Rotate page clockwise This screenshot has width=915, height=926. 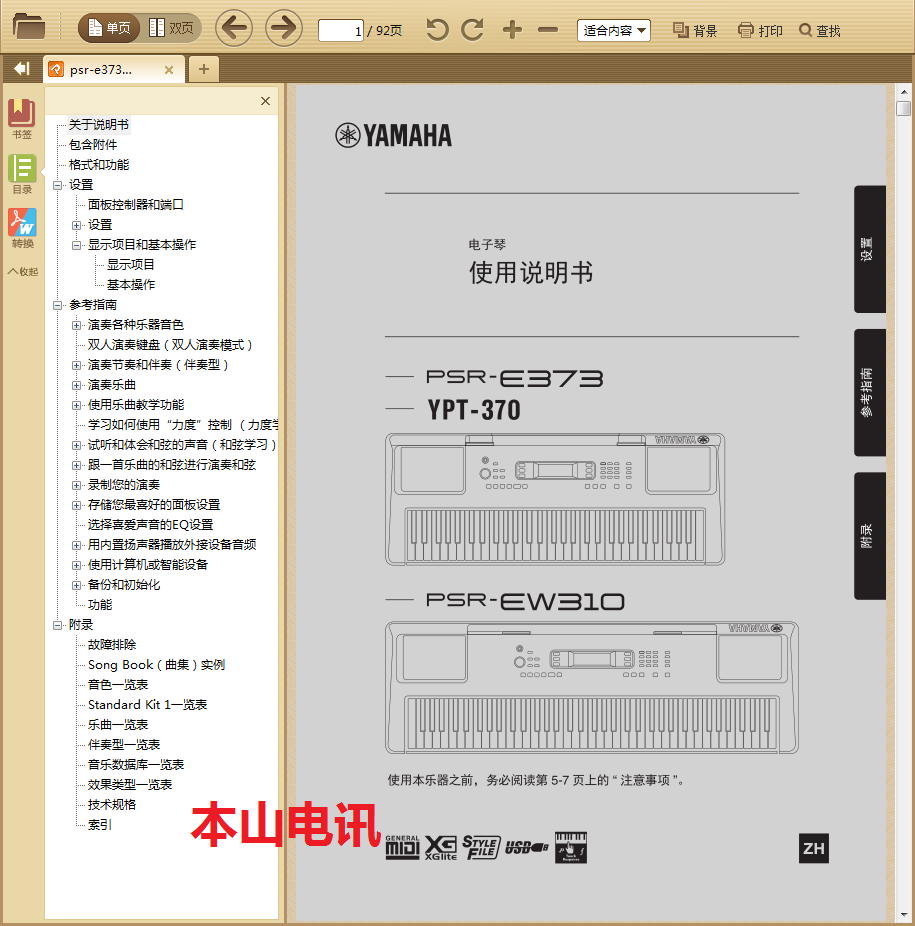[472, 30]
